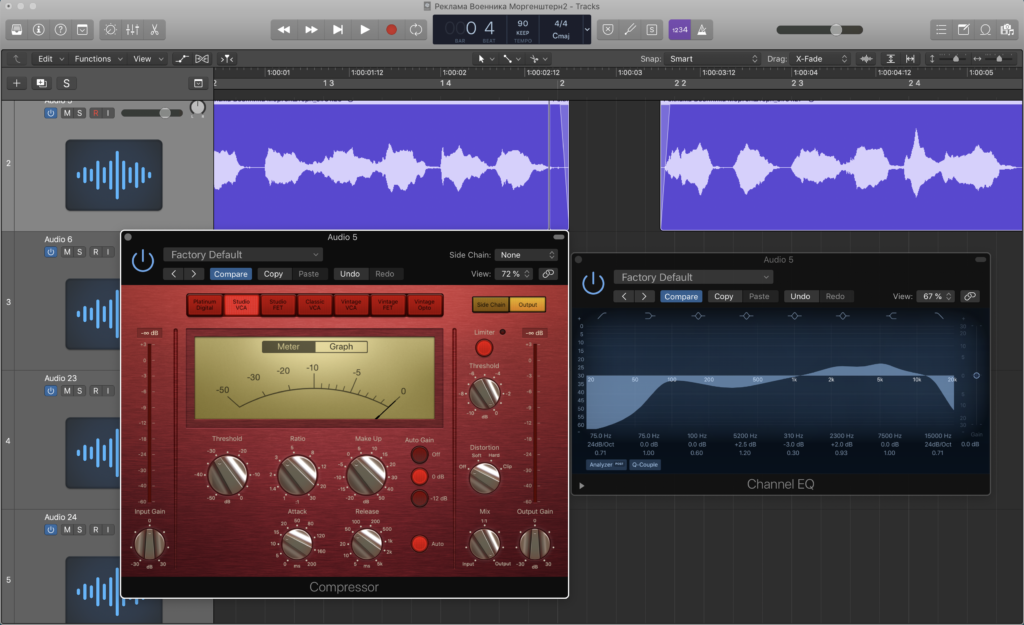
Task: Toggle the Cycle loop mode button
Action: (x=416, y=30)
